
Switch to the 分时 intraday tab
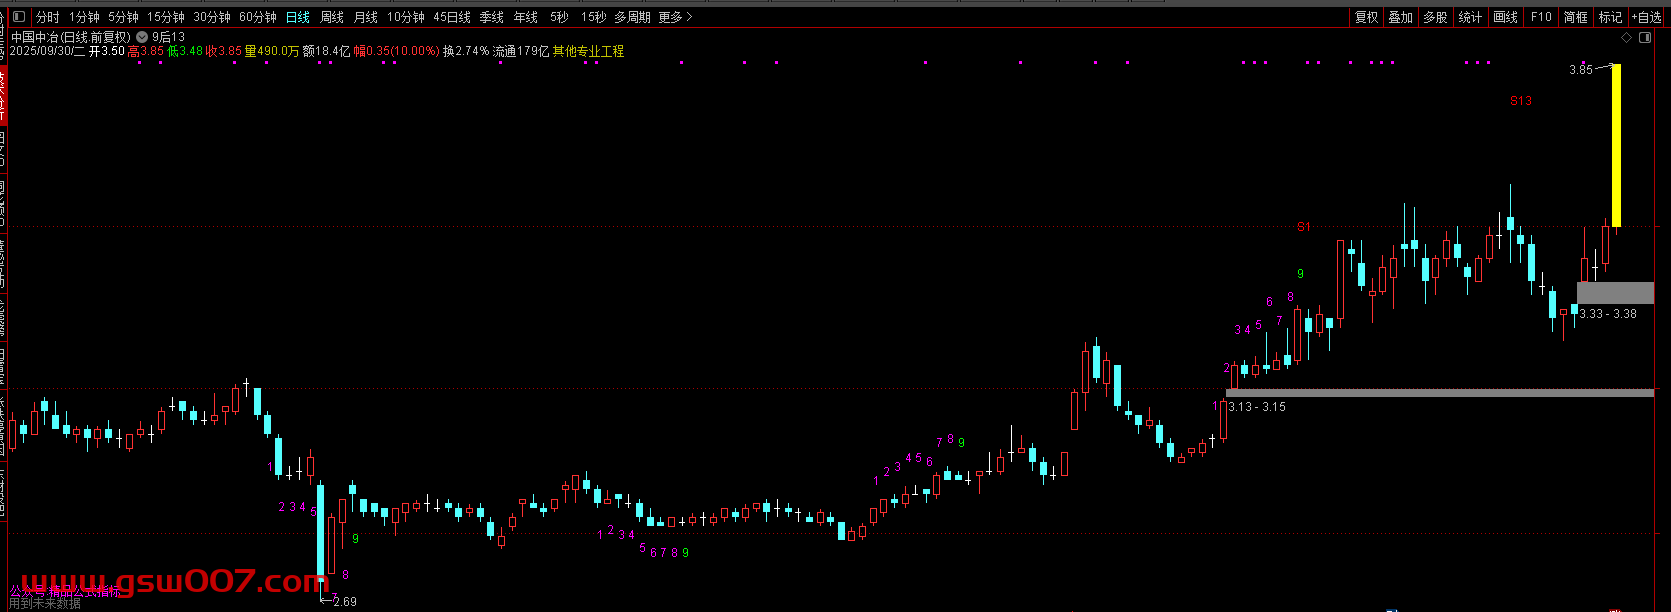(x=47, y=17)
